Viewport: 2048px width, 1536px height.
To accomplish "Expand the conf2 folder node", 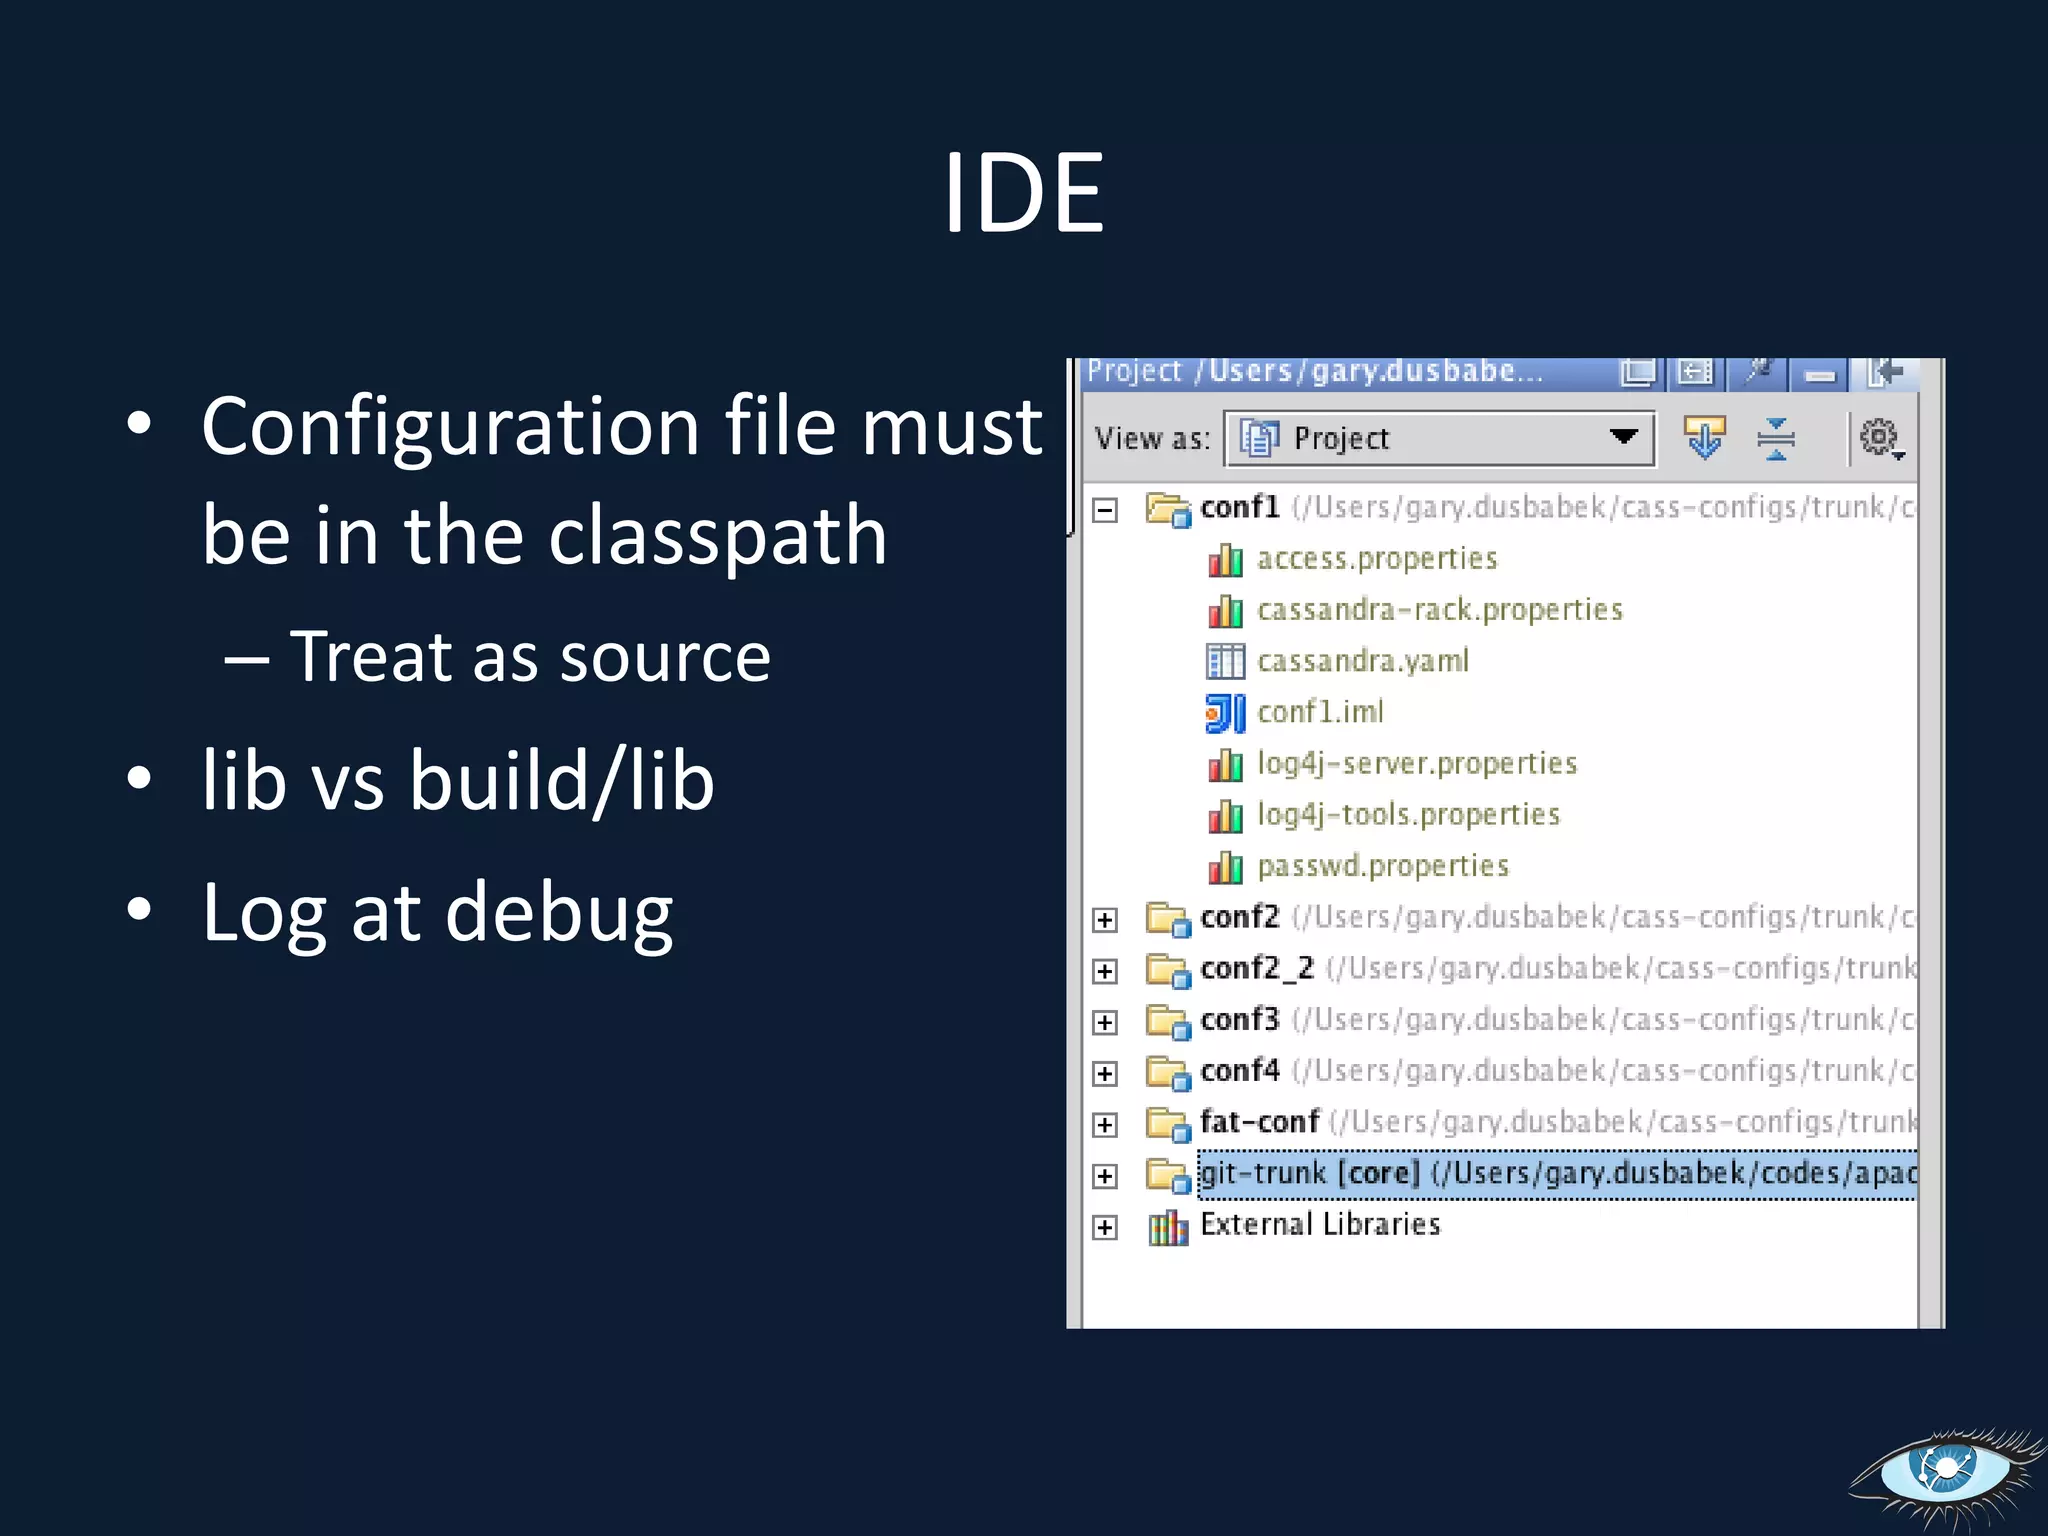I will point(1105,920).
